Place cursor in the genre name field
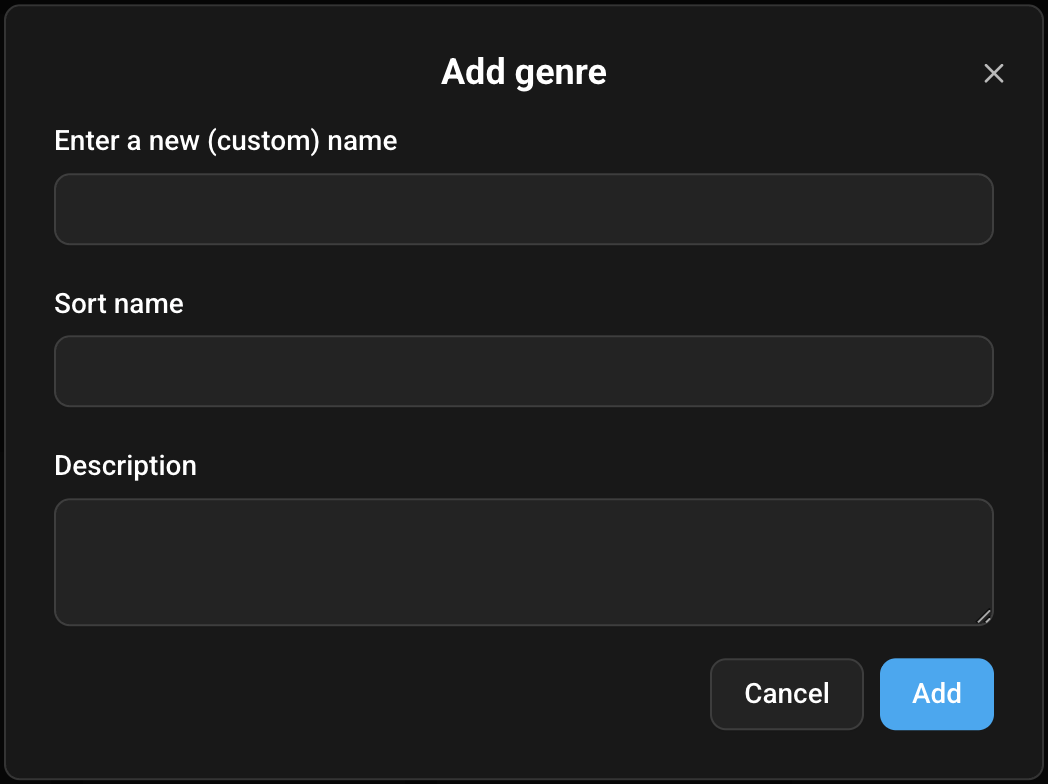This screenshot has width=1048, height=784. 523,209
